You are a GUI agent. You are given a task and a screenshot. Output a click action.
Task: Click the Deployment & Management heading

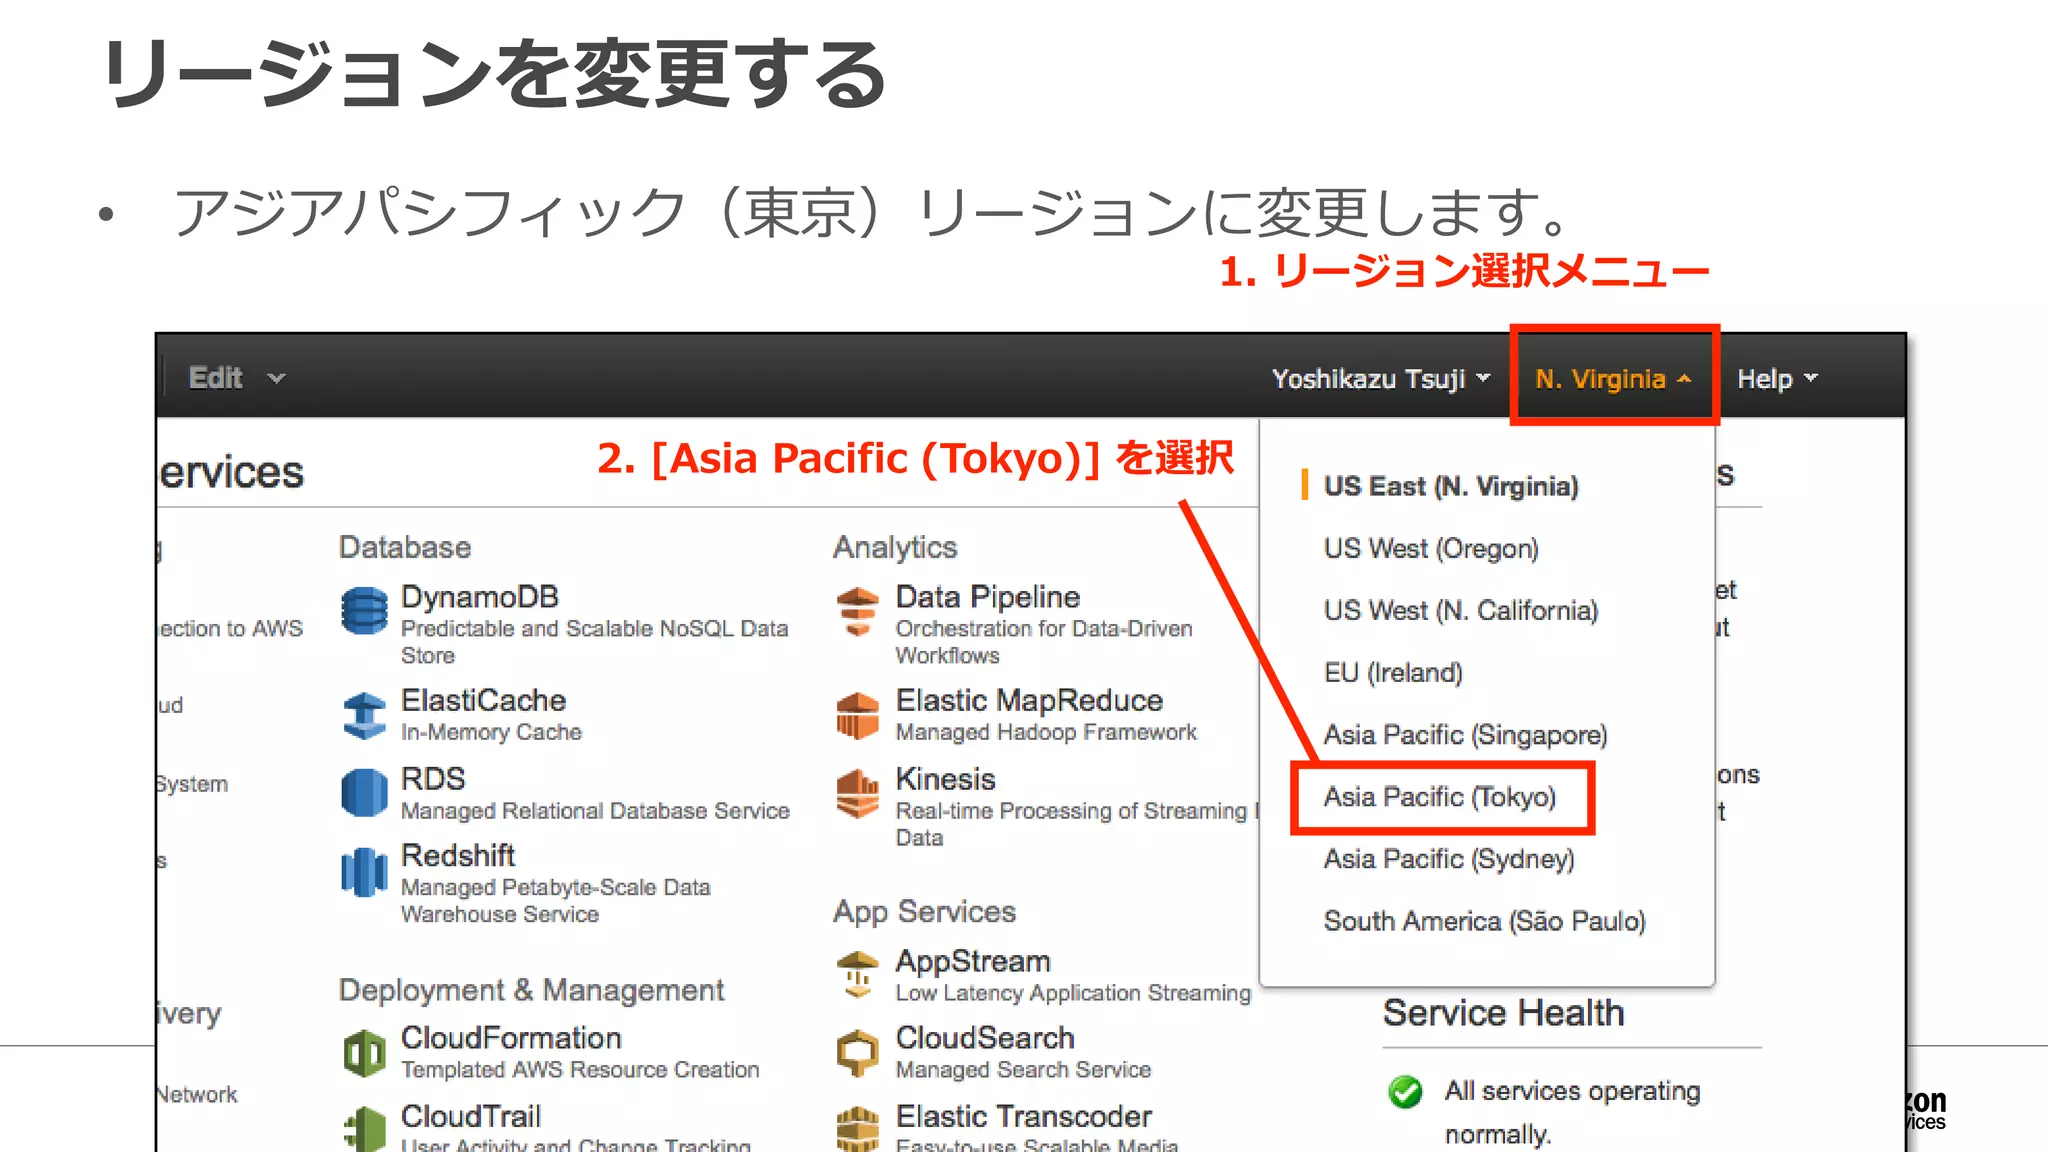[x=531, y=990]
